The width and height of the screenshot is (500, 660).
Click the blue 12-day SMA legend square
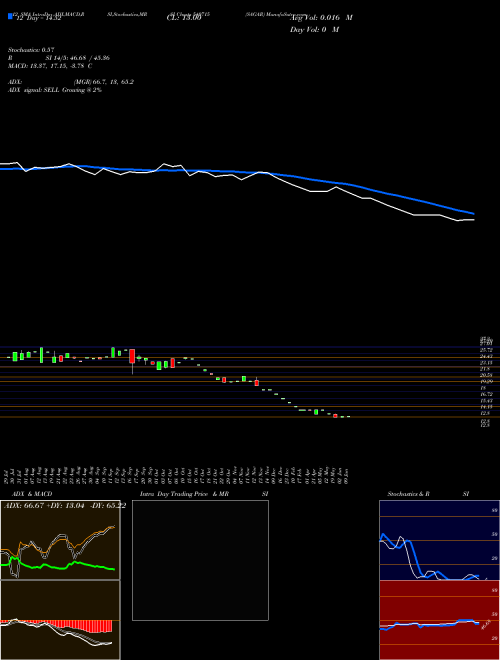click(10, 17)
